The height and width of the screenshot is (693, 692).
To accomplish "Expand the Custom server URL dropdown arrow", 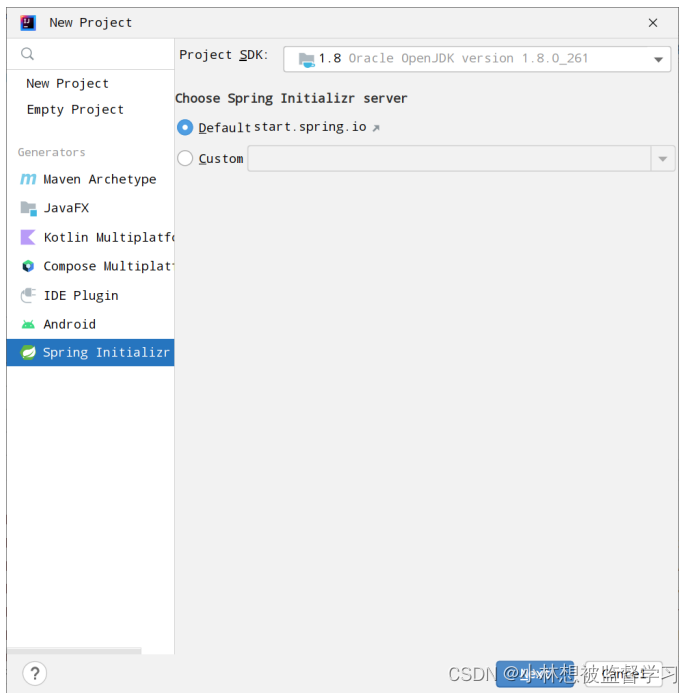I will click(x=662, y=159).
